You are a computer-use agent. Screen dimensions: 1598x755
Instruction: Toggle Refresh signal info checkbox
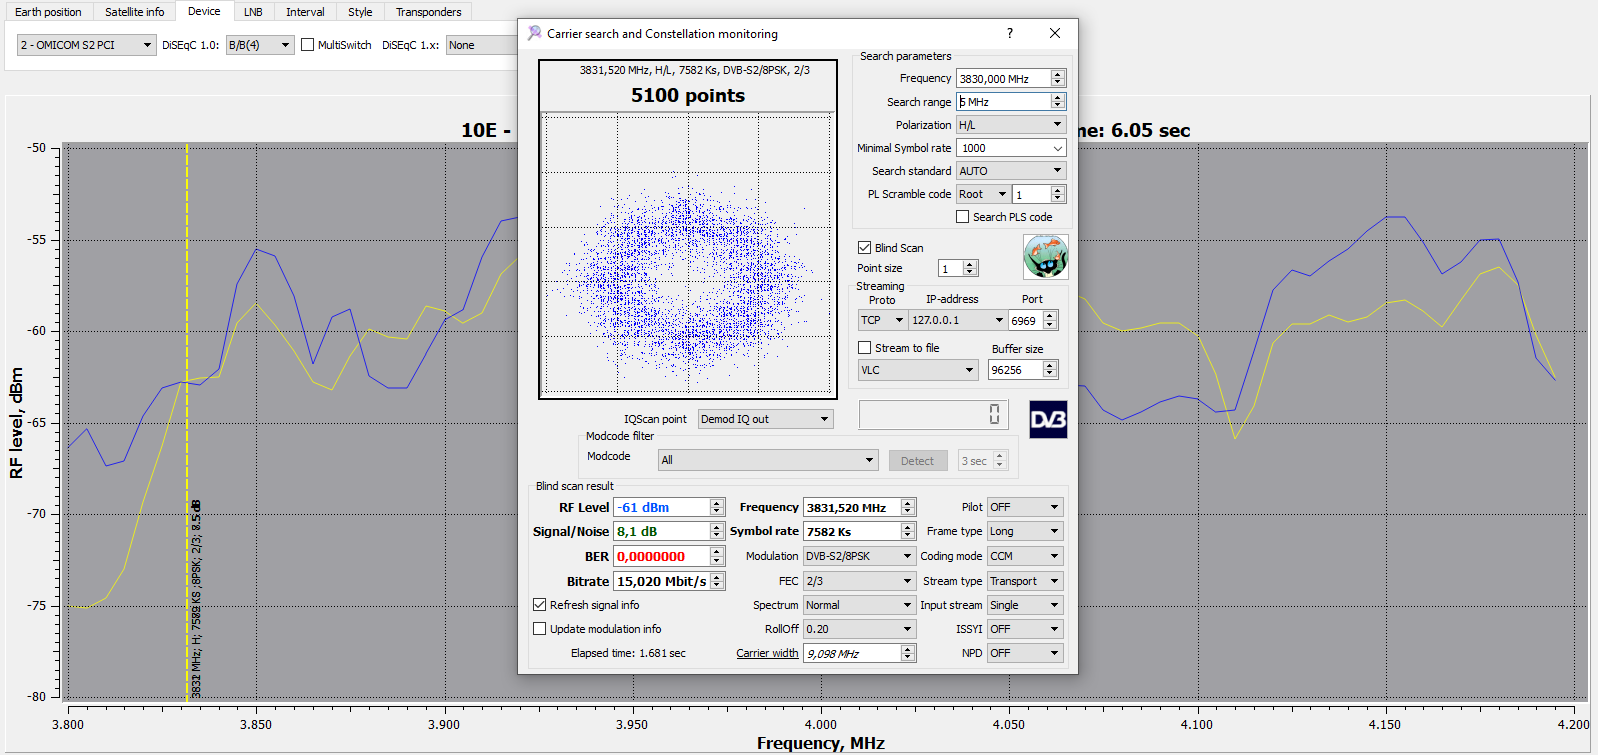(540, 605)
